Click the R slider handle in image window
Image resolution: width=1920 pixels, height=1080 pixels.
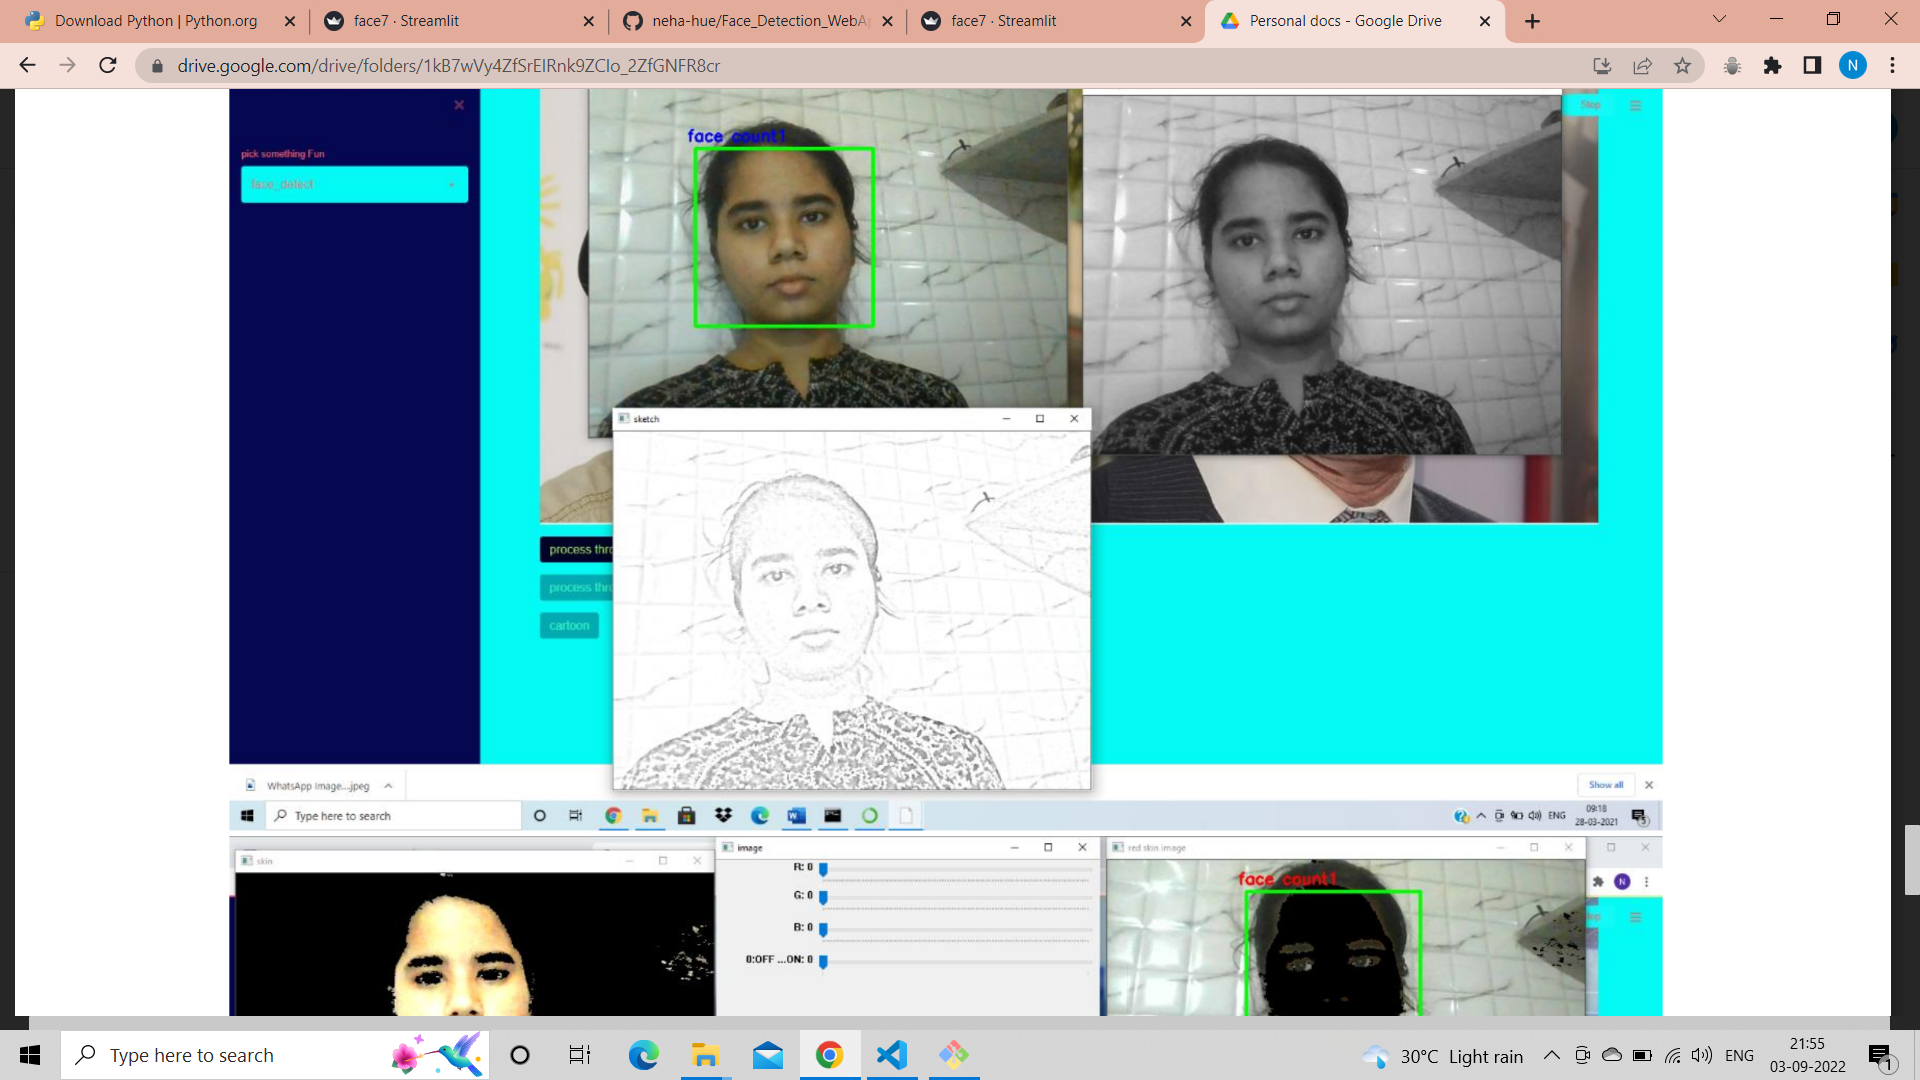(823, 868)
